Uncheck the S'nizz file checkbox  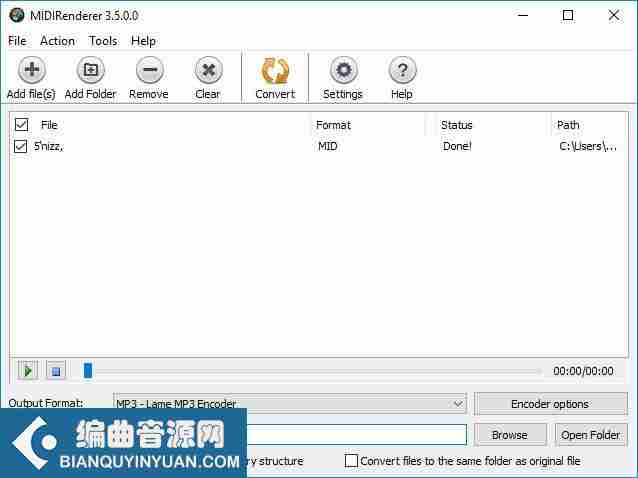[x=20, y=146]
